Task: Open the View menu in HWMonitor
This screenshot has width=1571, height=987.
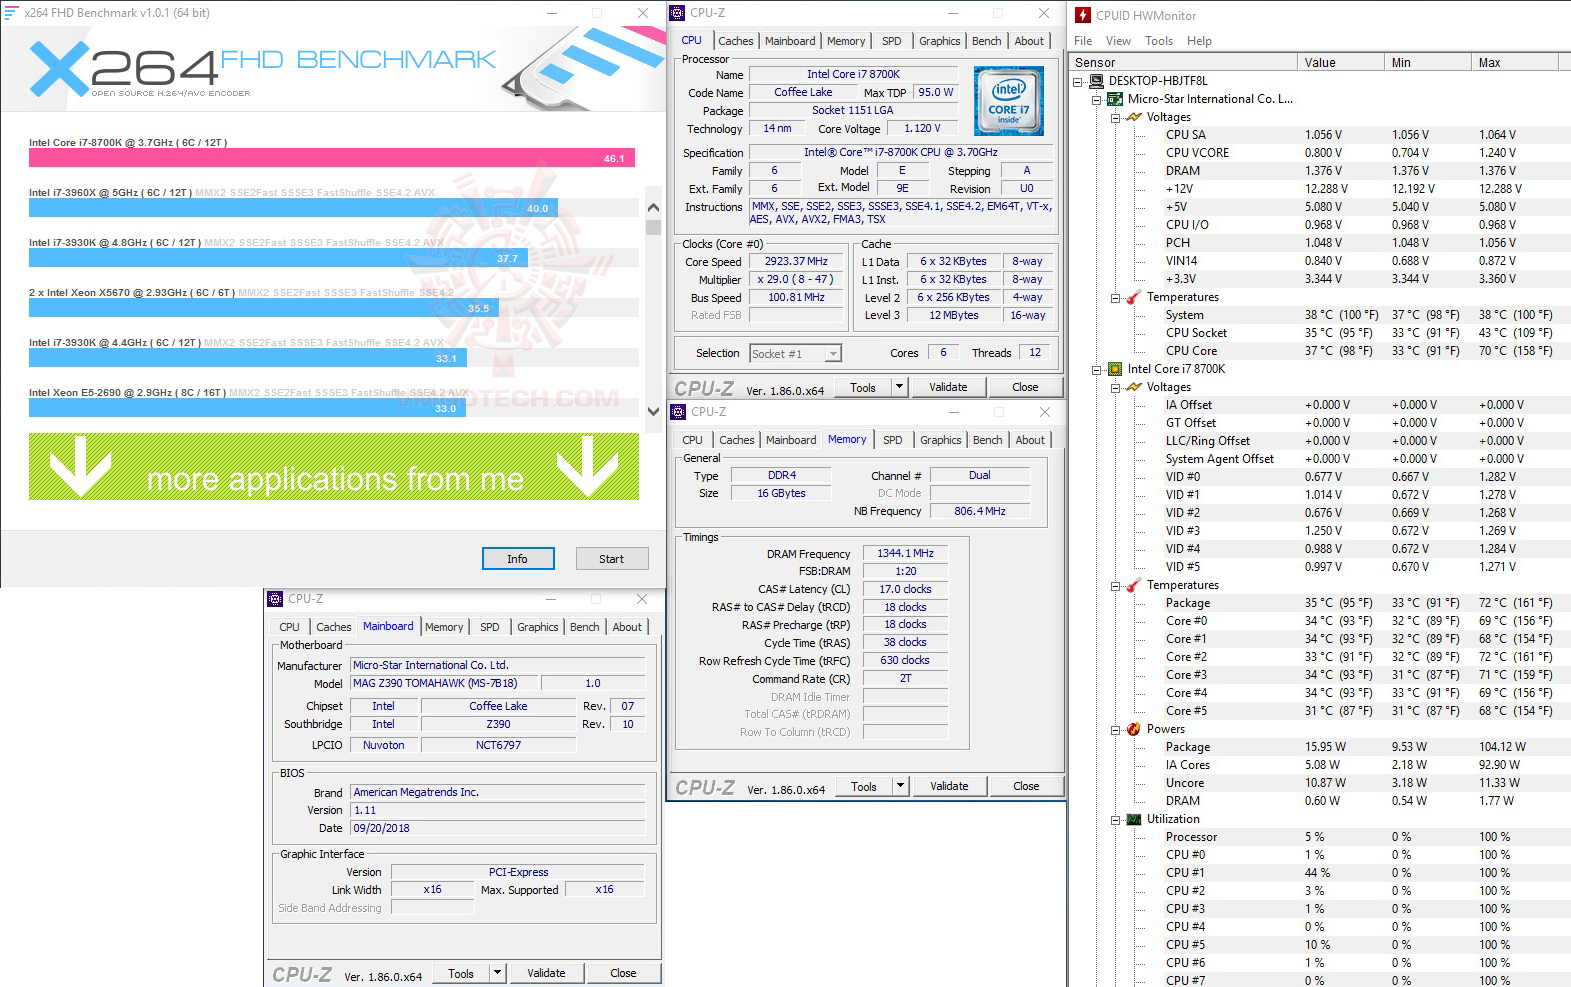Action: 1118,41
